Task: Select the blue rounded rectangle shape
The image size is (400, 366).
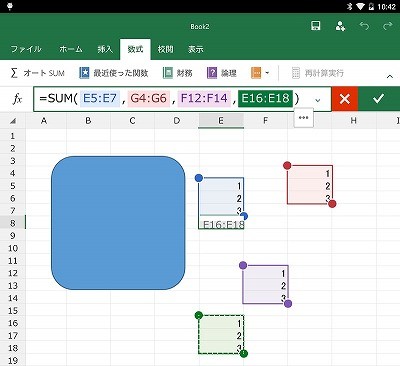Action: click(118, 223)
